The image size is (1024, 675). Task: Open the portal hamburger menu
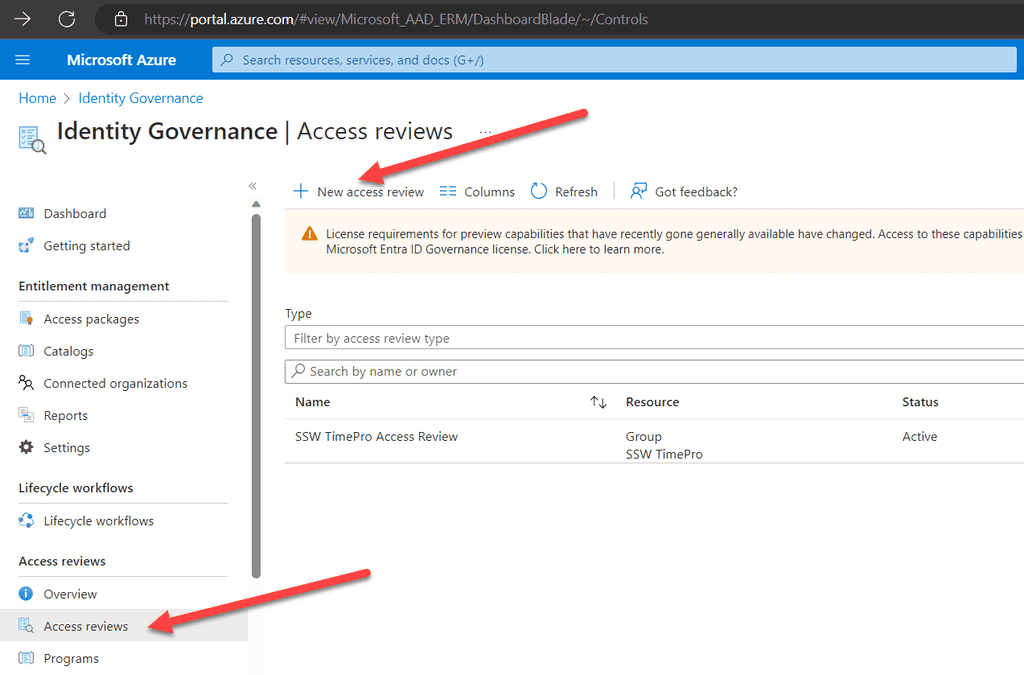point(22,59)
